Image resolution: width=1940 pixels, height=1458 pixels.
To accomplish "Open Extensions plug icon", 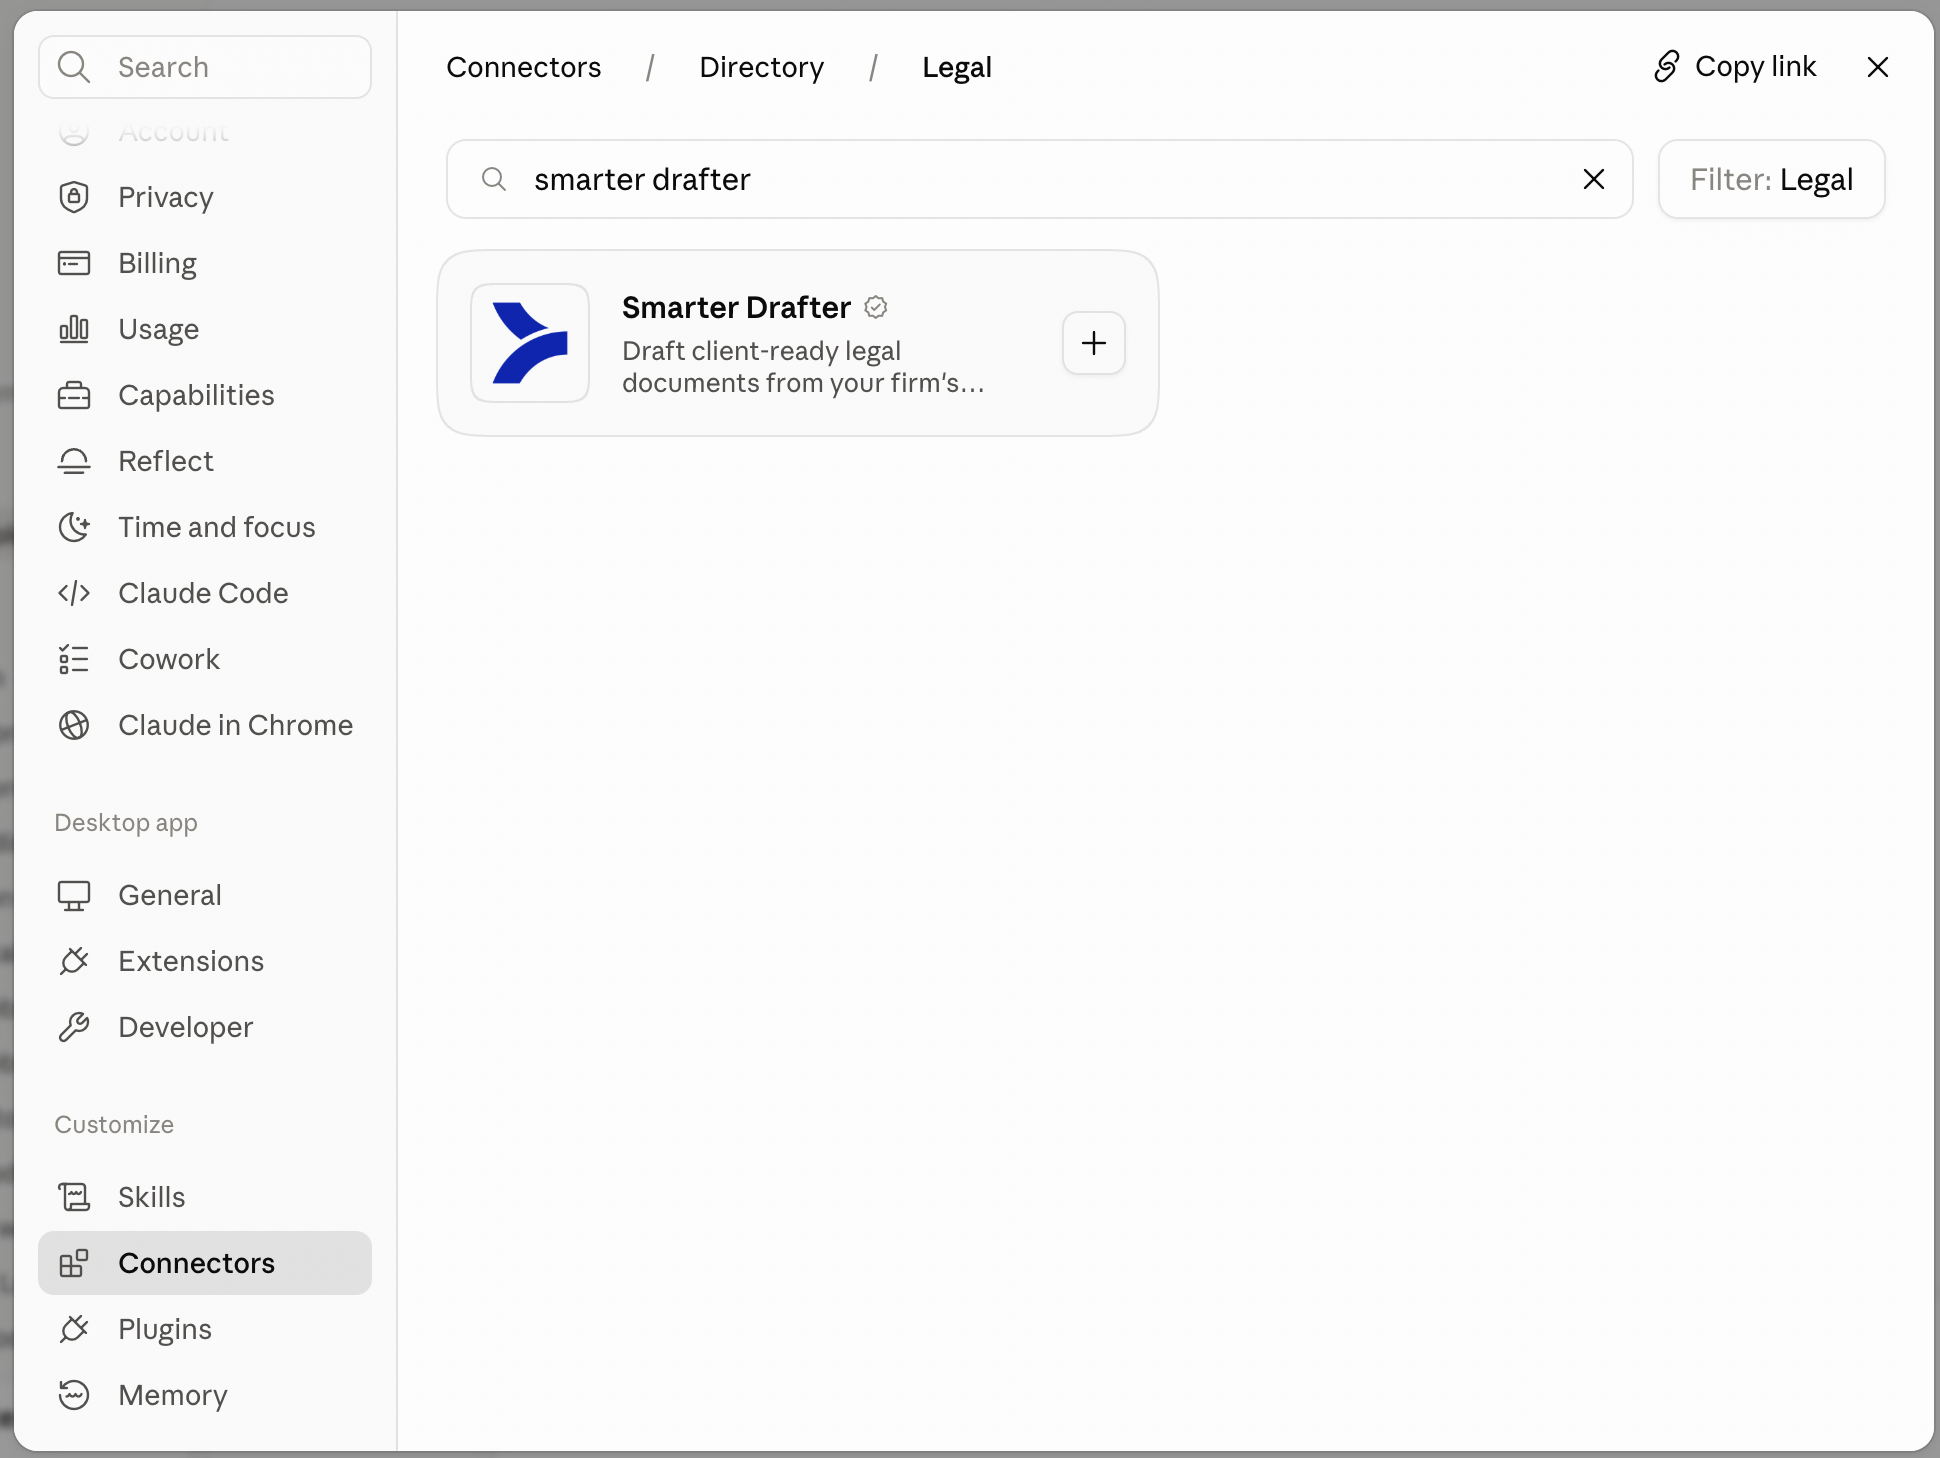I will pos(74,961).
